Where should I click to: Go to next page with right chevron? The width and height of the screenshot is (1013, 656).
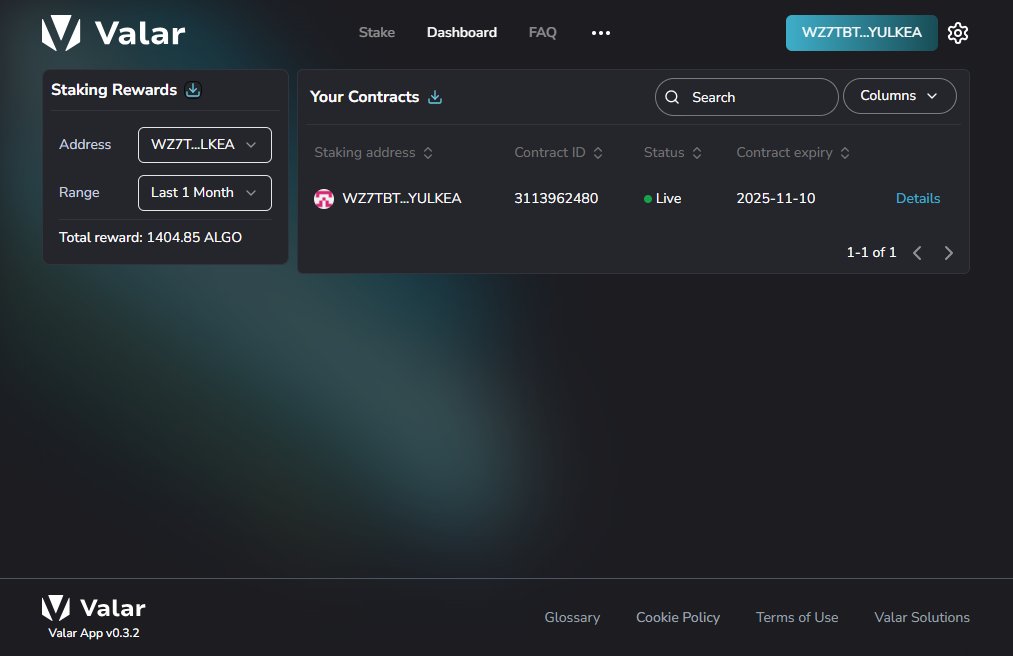[x=948, y=253]
